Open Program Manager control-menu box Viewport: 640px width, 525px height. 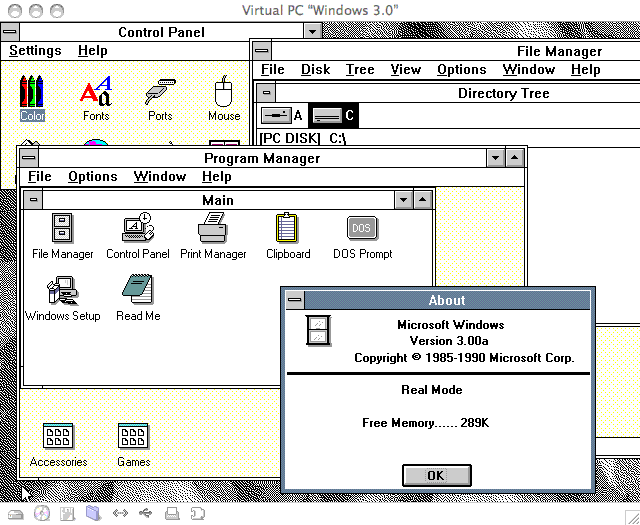29,158
